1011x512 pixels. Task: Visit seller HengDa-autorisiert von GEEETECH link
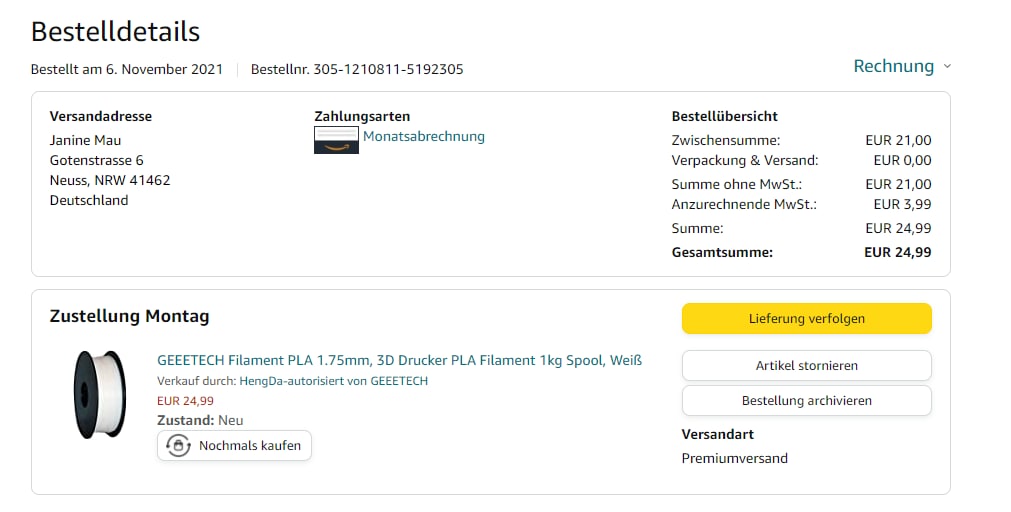pyautogui.click(x=334, y=381)
